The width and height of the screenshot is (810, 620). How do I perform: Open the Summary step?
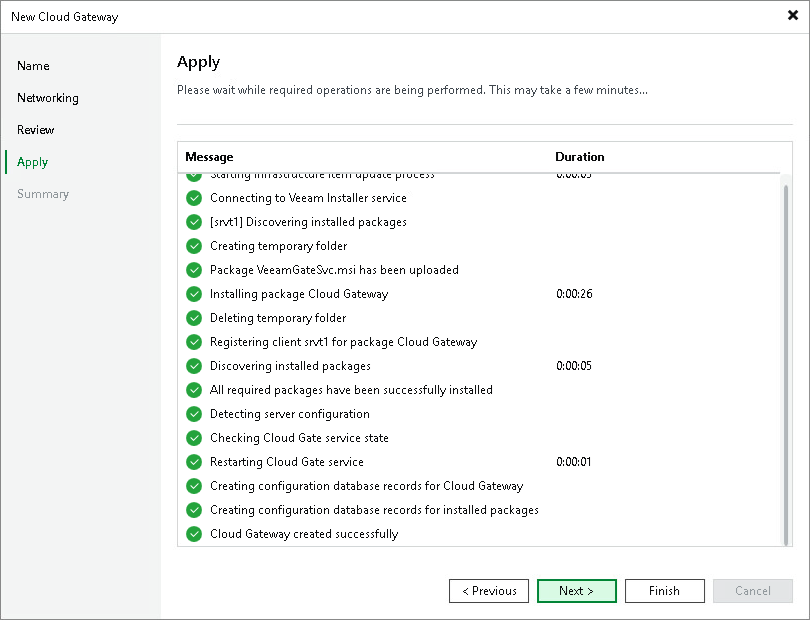pos(43,194)
